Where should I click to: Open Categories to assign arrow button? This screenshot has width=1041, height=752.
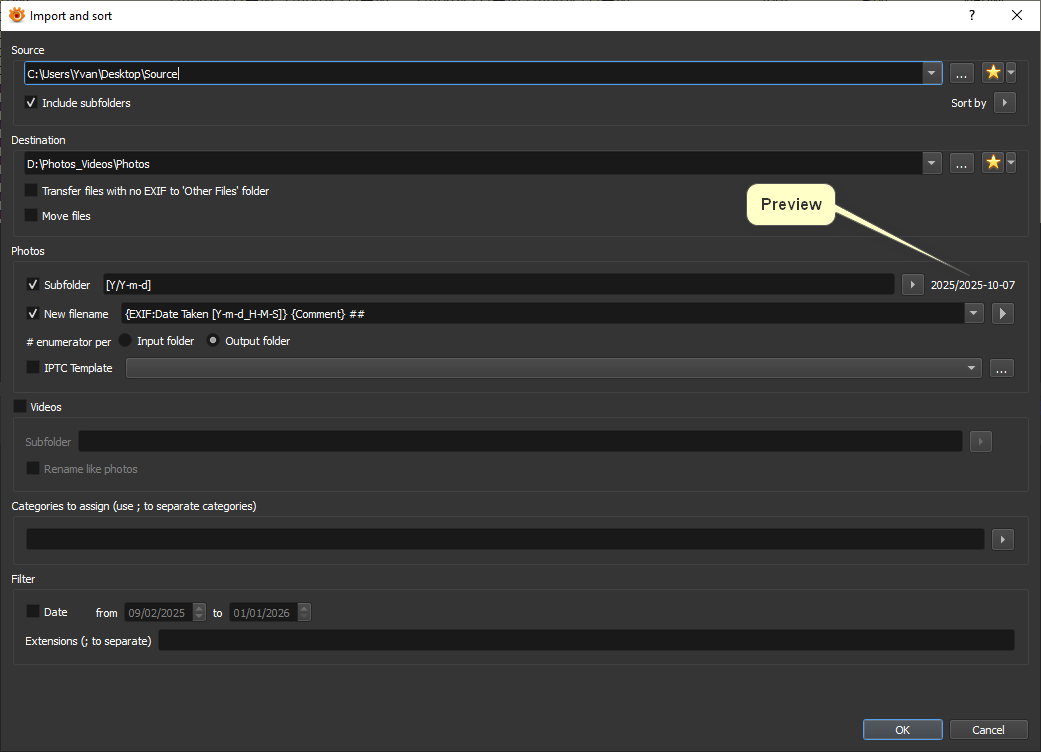pos(1002,540)
